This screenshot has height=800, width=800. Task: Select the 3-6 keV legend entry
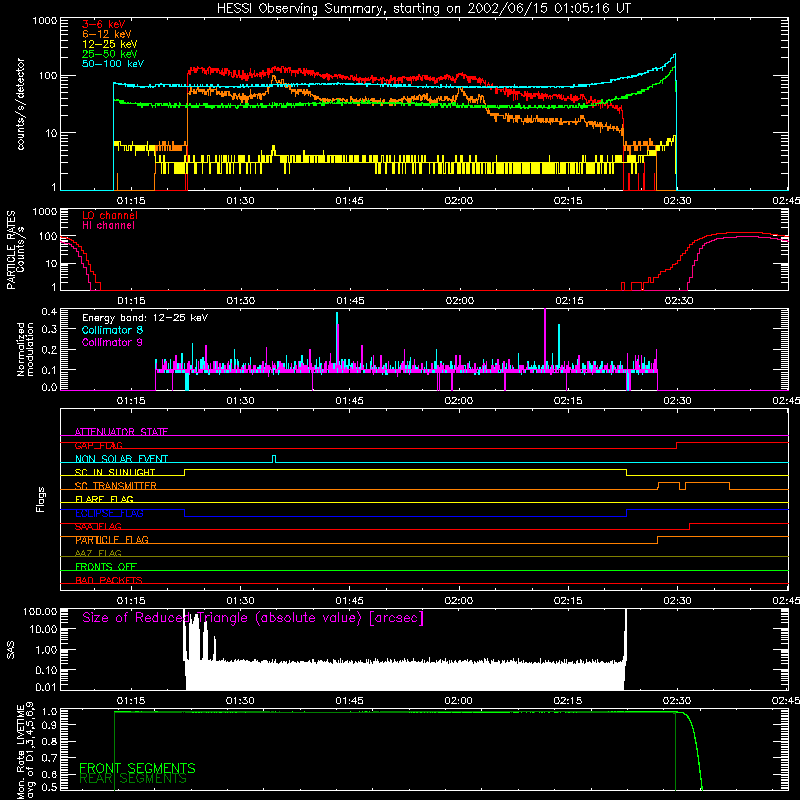pyautogui.click(x=103, y=24)
